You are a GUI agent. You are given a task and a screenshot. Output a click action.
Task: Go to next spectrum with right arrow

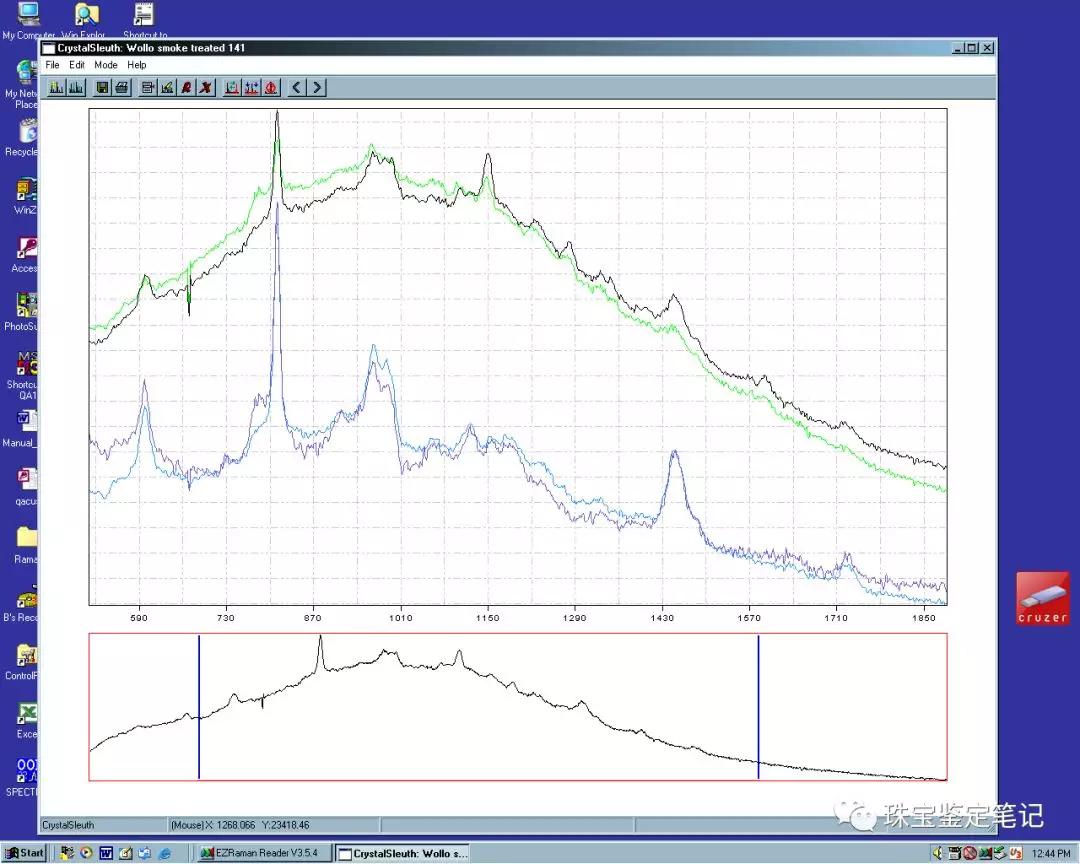point(317,88)
